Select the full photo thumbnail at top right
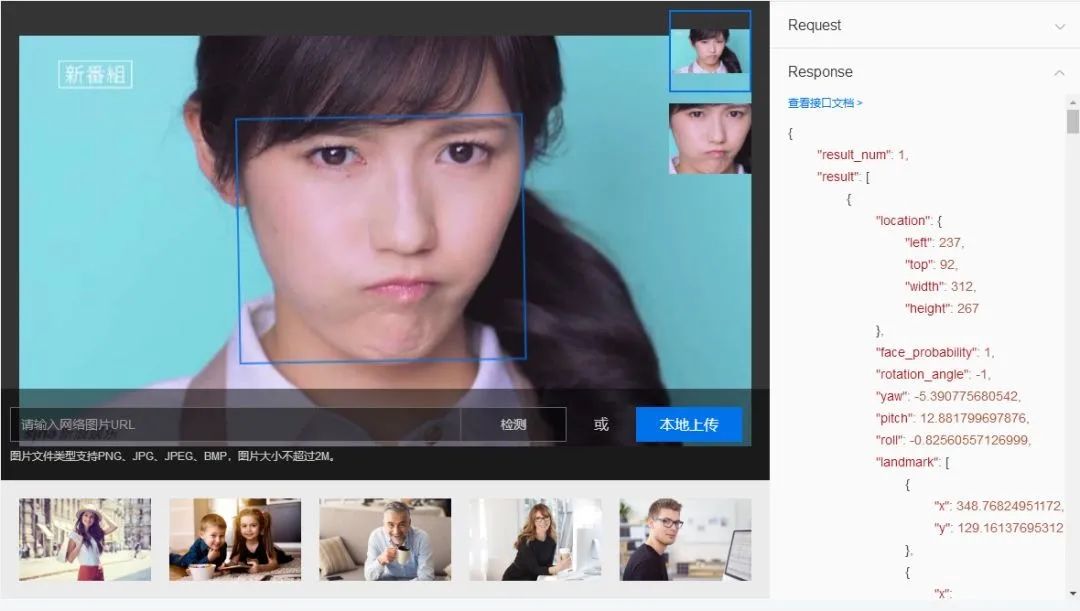This screenshot has width=1080, height=611. [x=709, y=51]
